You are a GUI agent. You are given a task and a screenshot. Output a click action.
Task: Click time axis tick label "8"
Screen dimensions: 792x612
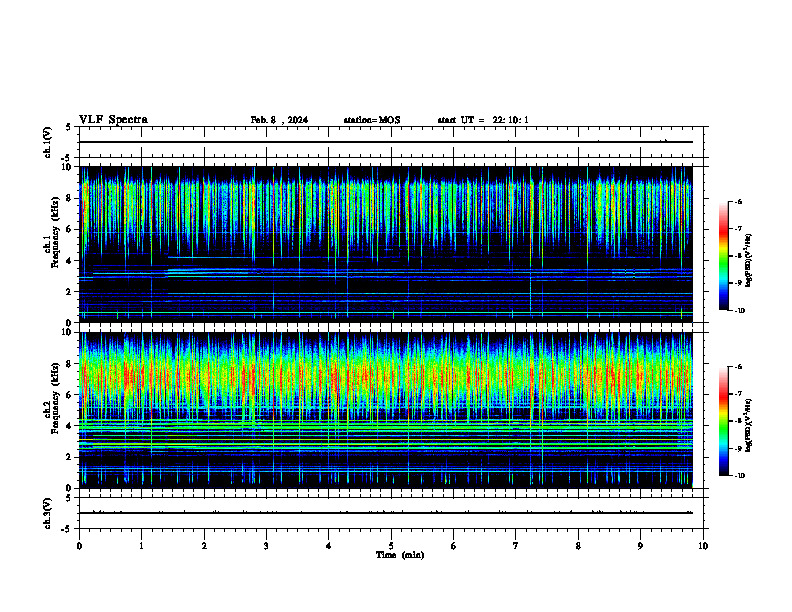(x=578, y=546)
